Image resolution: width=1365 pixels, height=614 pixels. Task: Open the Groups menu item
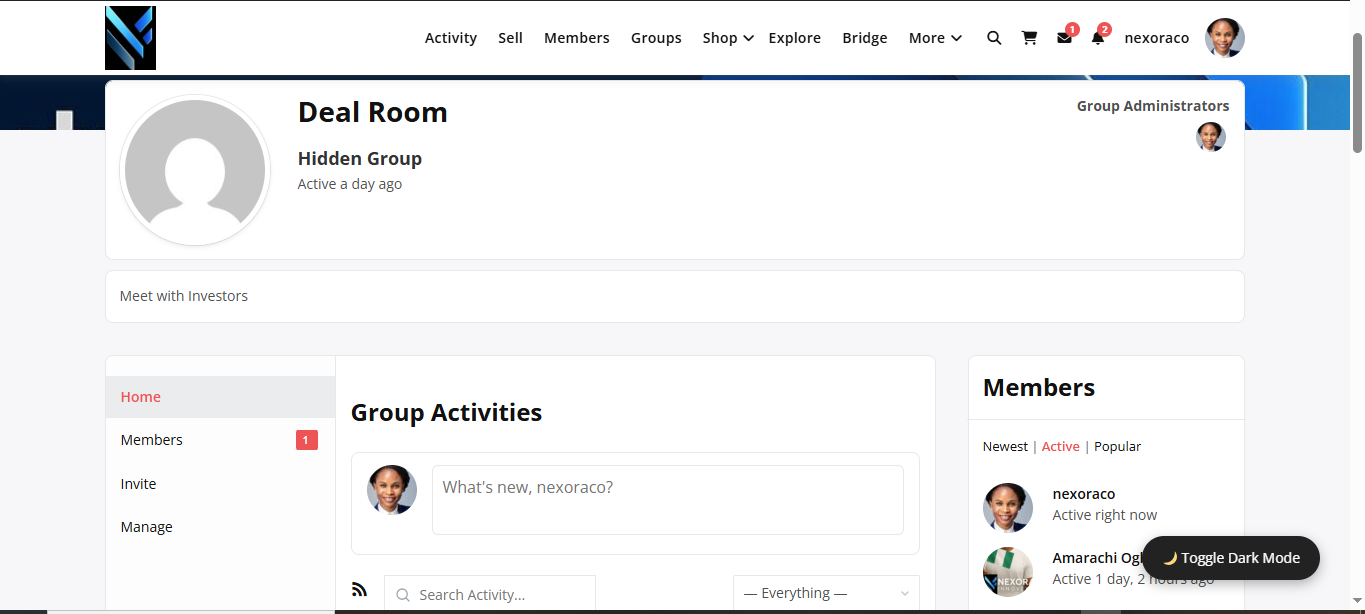pyautogui.click(x=656, y=38)
